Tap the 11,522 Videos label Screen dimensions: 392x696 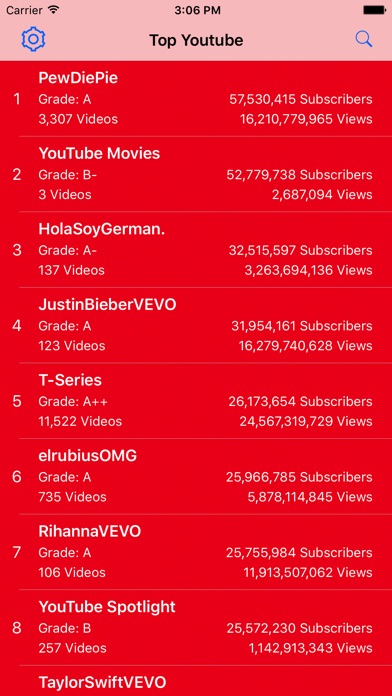80,421
